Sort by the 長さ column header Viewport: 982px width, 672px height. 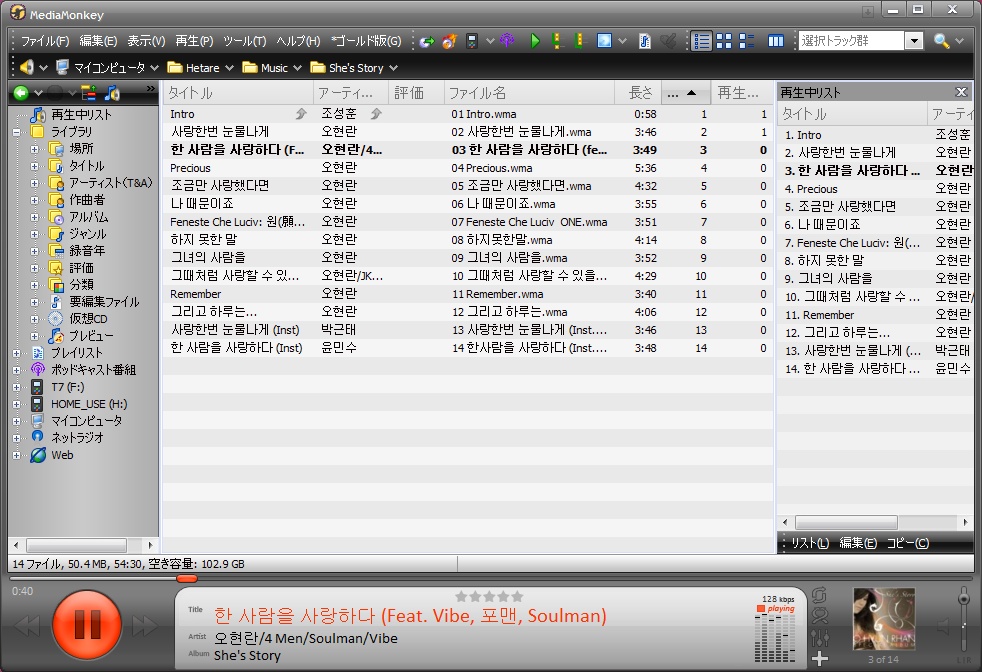point(638,93)
